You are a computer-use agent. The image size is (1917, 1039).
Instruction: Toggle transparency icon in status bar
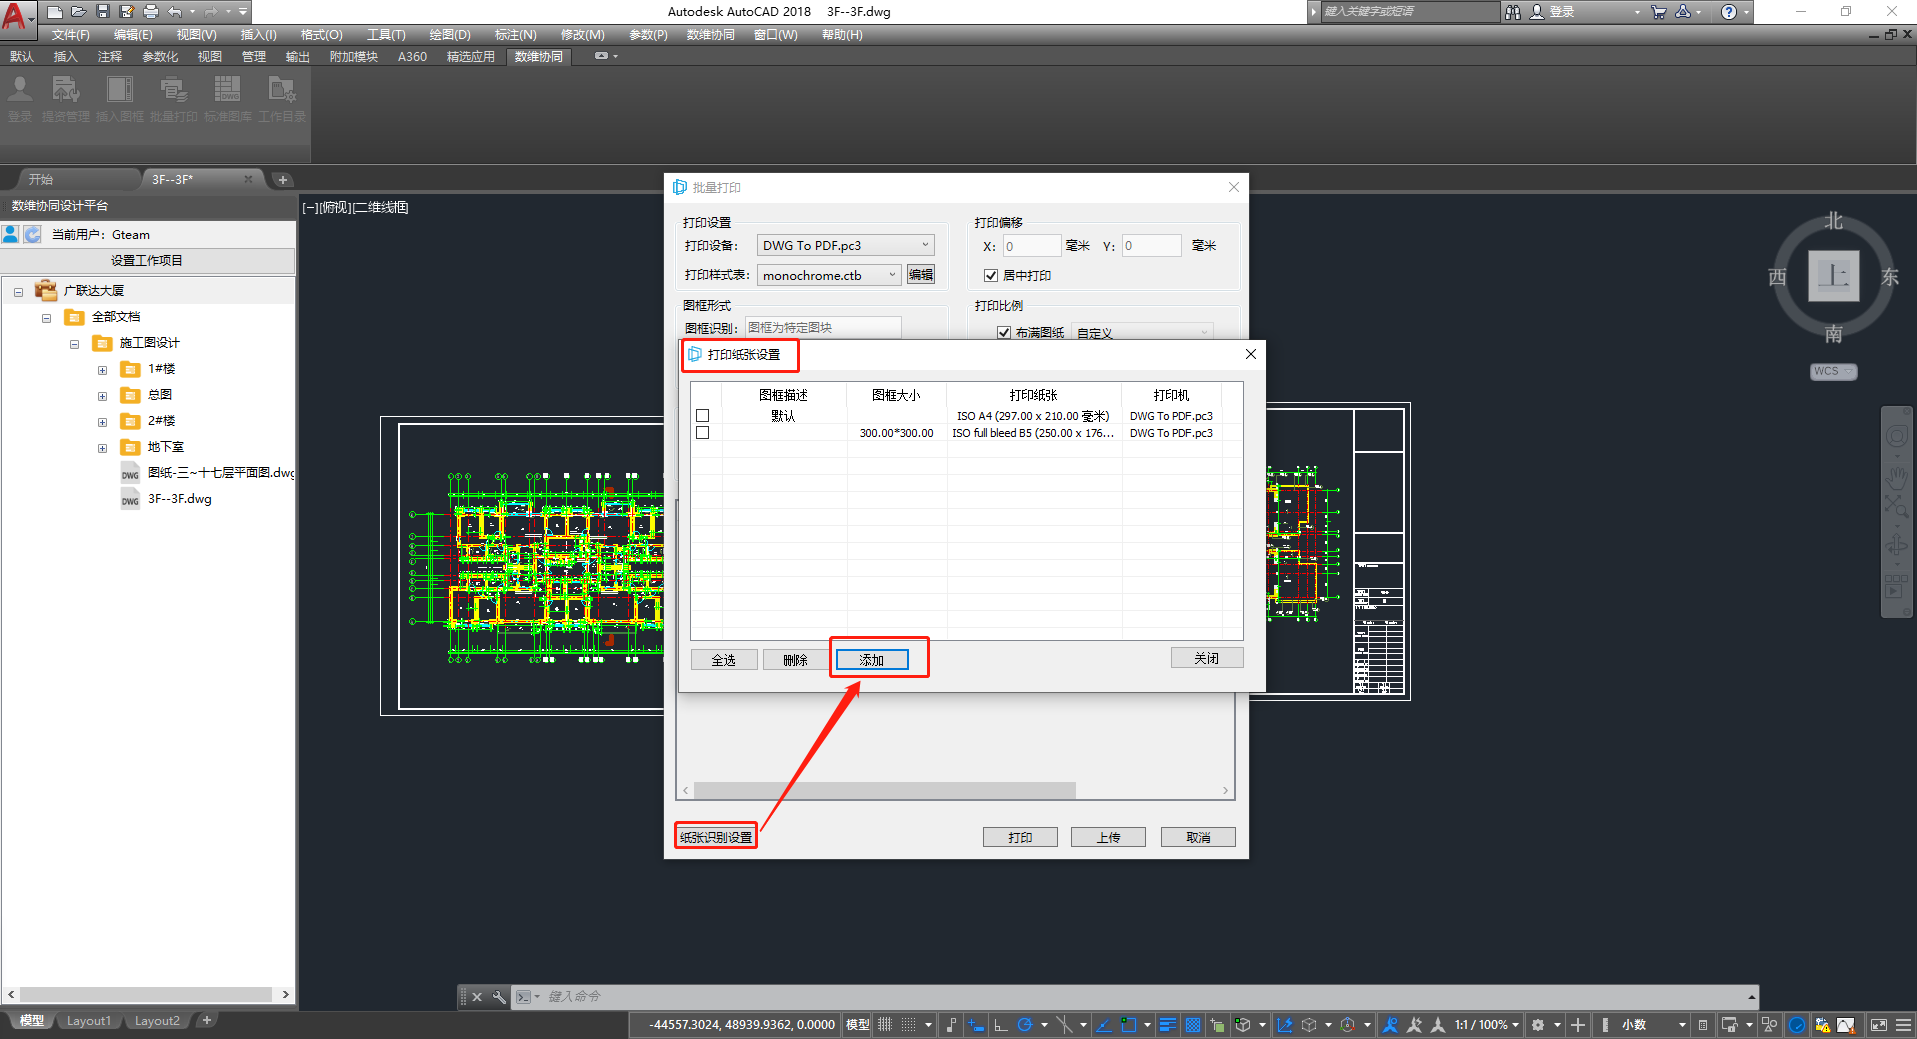1193,1025
